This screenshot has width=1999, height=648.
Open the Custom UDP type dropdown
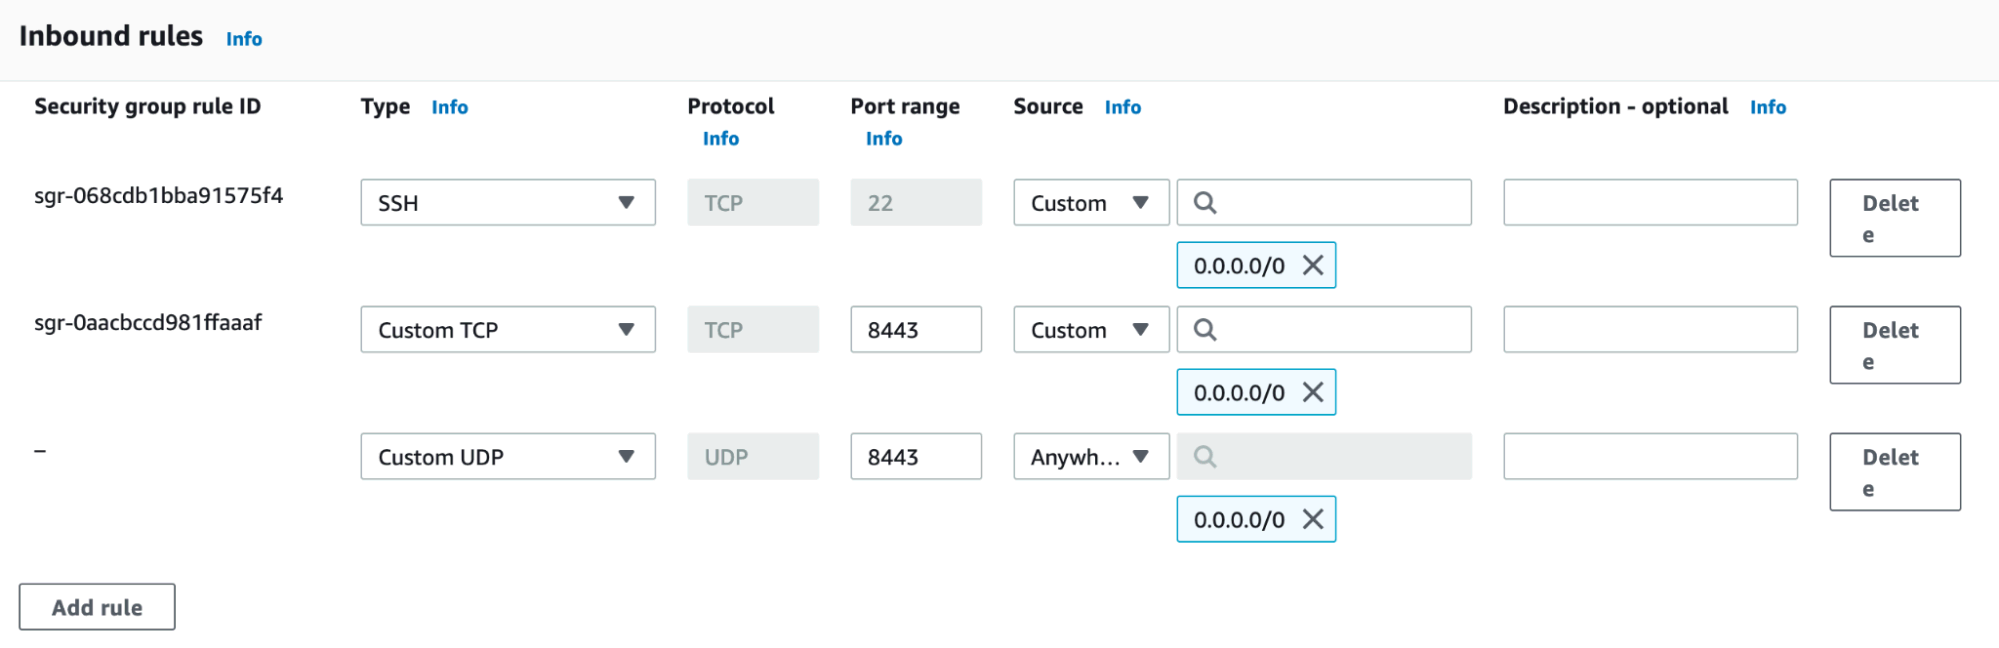point(508,457)
